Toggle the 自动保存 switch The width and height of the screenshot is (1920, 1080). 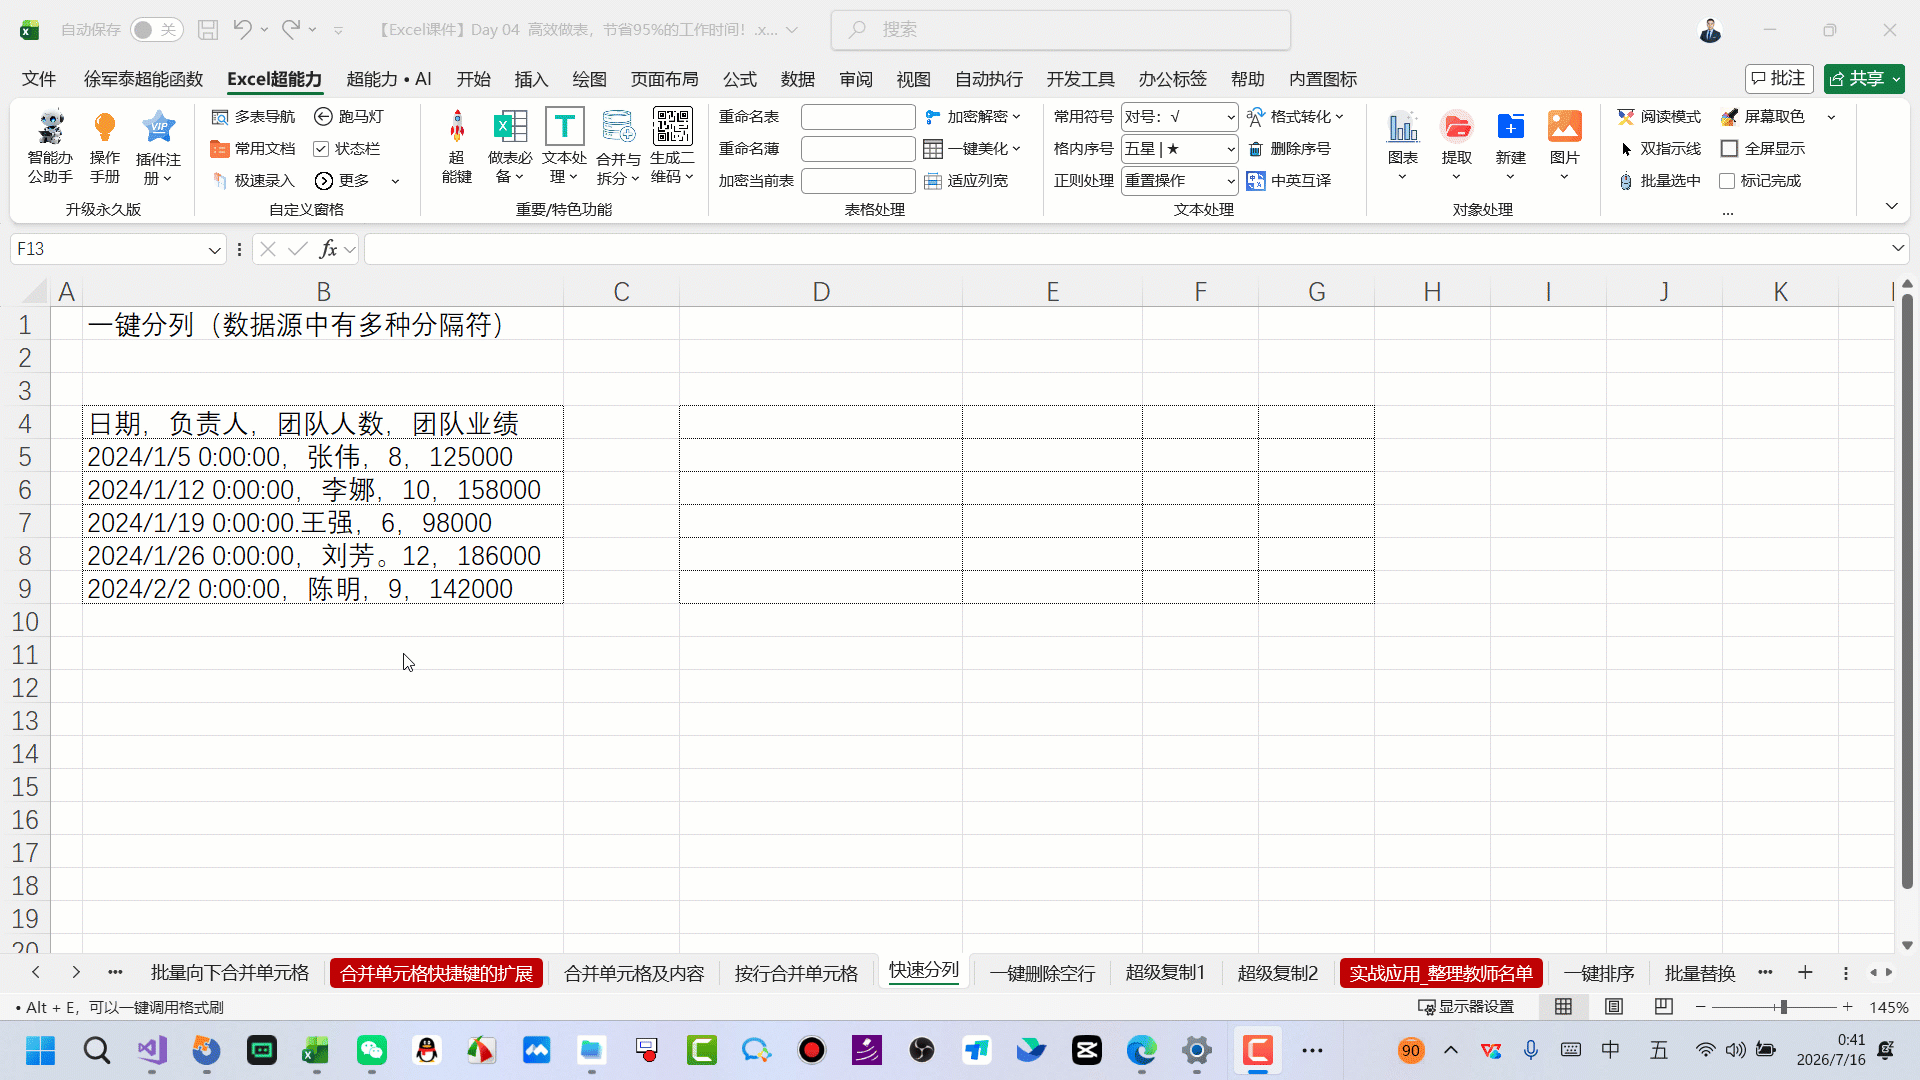156,30
